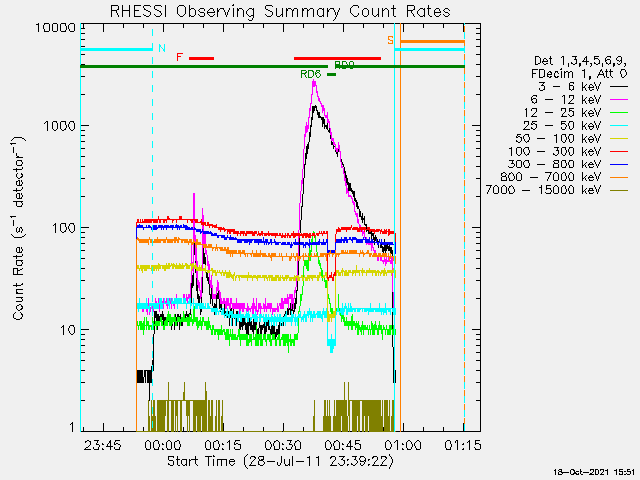
Task: Click the short green bar beside RD6
Action: 331,75
